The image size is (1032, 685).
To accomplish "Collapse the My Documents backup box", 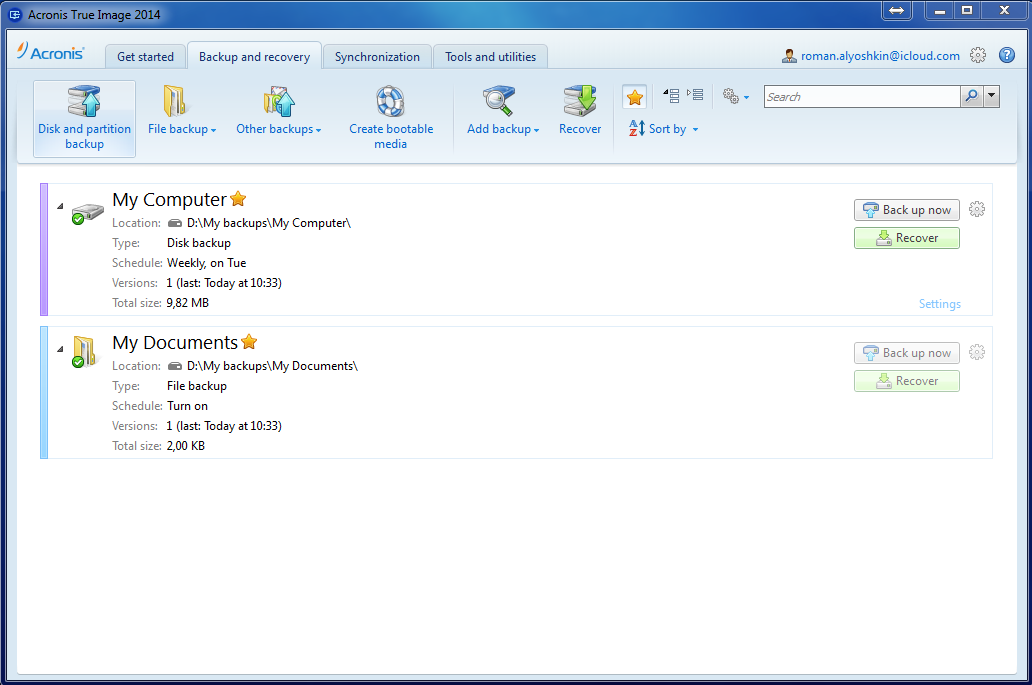I will click(60, 349).
